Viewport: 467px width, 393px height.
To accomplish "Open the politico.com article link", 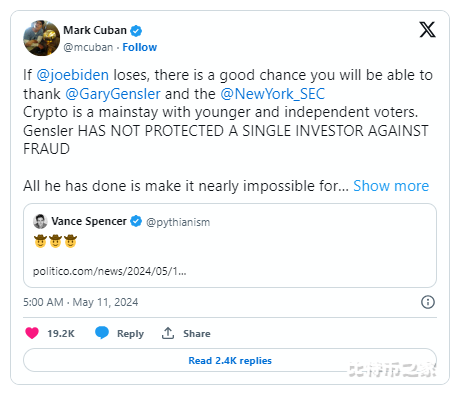I will pyautogui.click(x=110, y=271).
